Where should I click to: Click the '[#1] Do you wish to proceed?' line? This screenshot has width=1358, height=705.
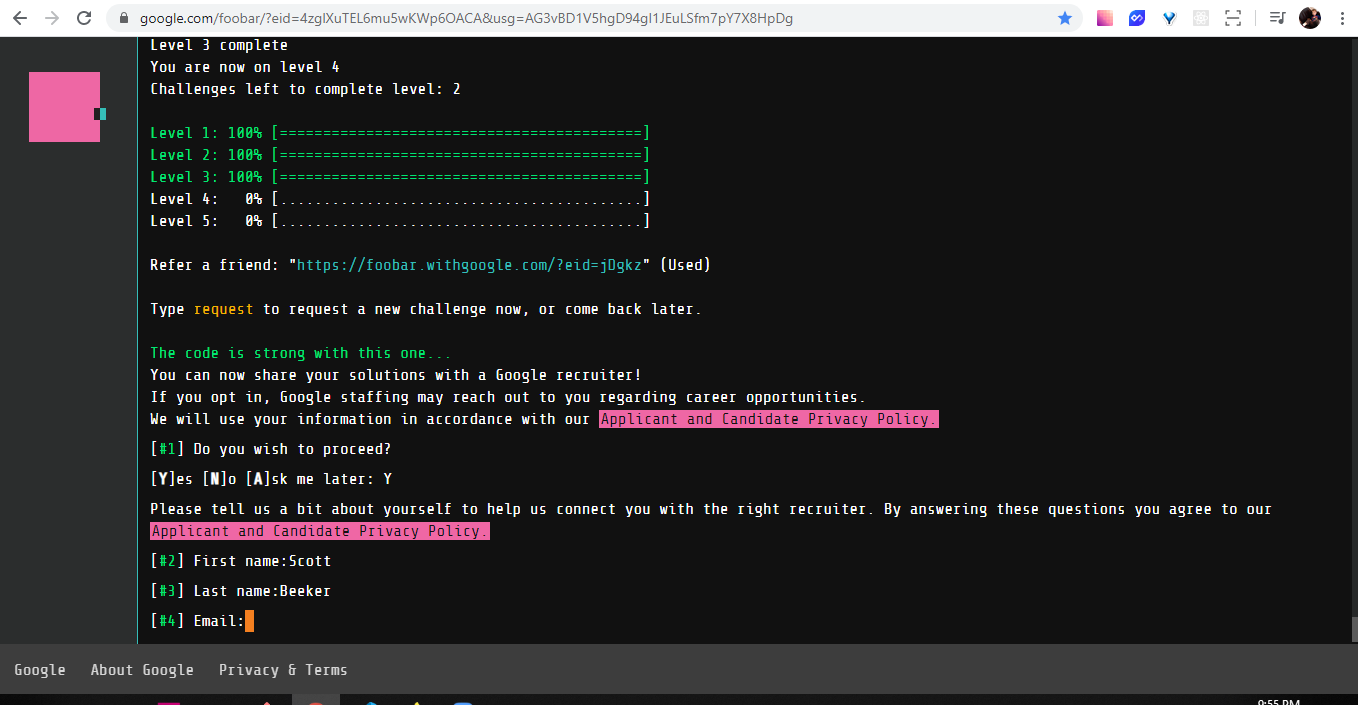271,449
